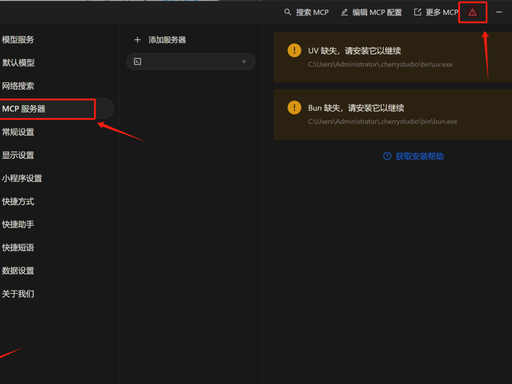The image size is (512, 384).
Task: Click the bun.exe file path text
Action: point(382,121)
